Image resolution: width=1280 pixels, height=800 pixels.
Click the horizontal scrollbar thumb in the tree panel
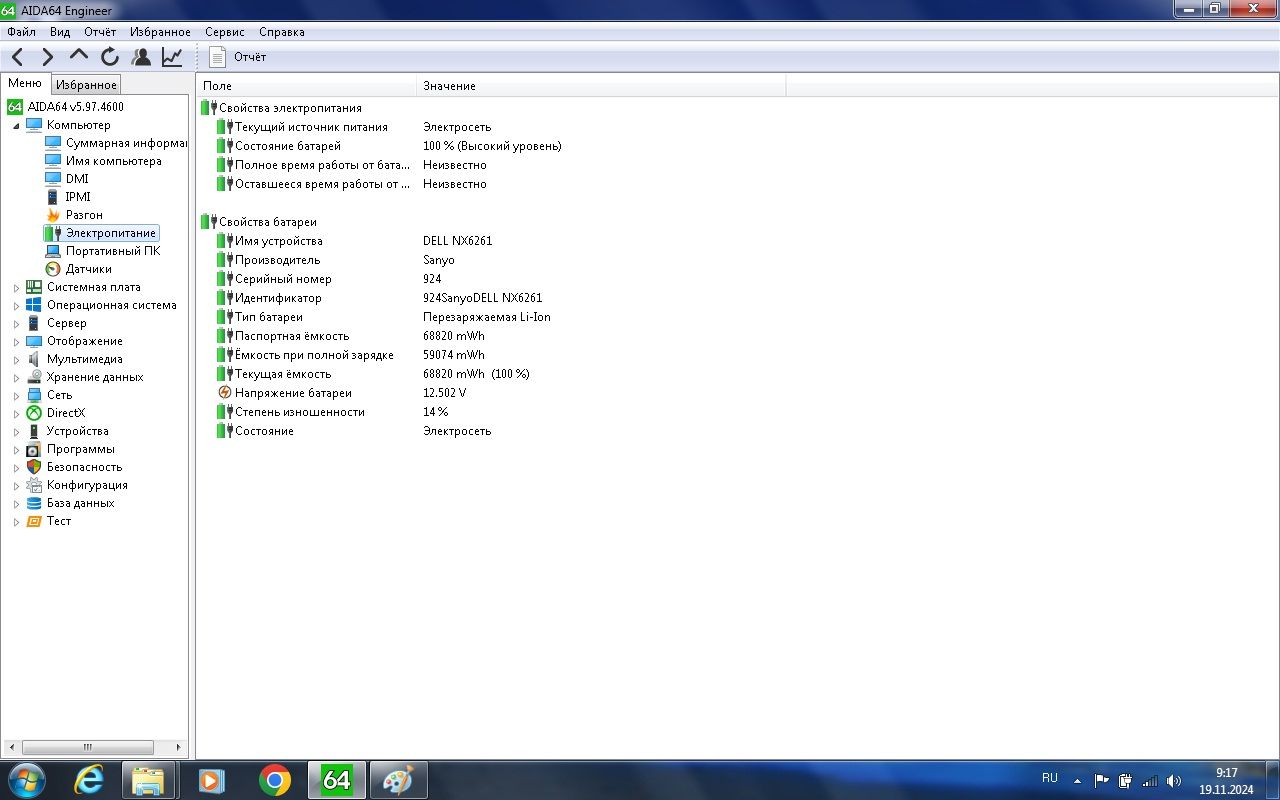point(88,747)
